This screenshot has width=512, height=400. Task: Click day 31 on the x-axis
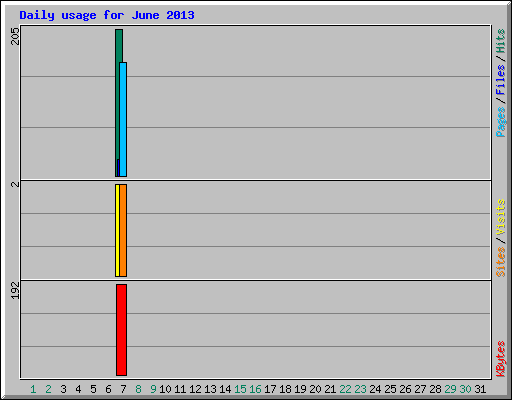click(480, 389)
